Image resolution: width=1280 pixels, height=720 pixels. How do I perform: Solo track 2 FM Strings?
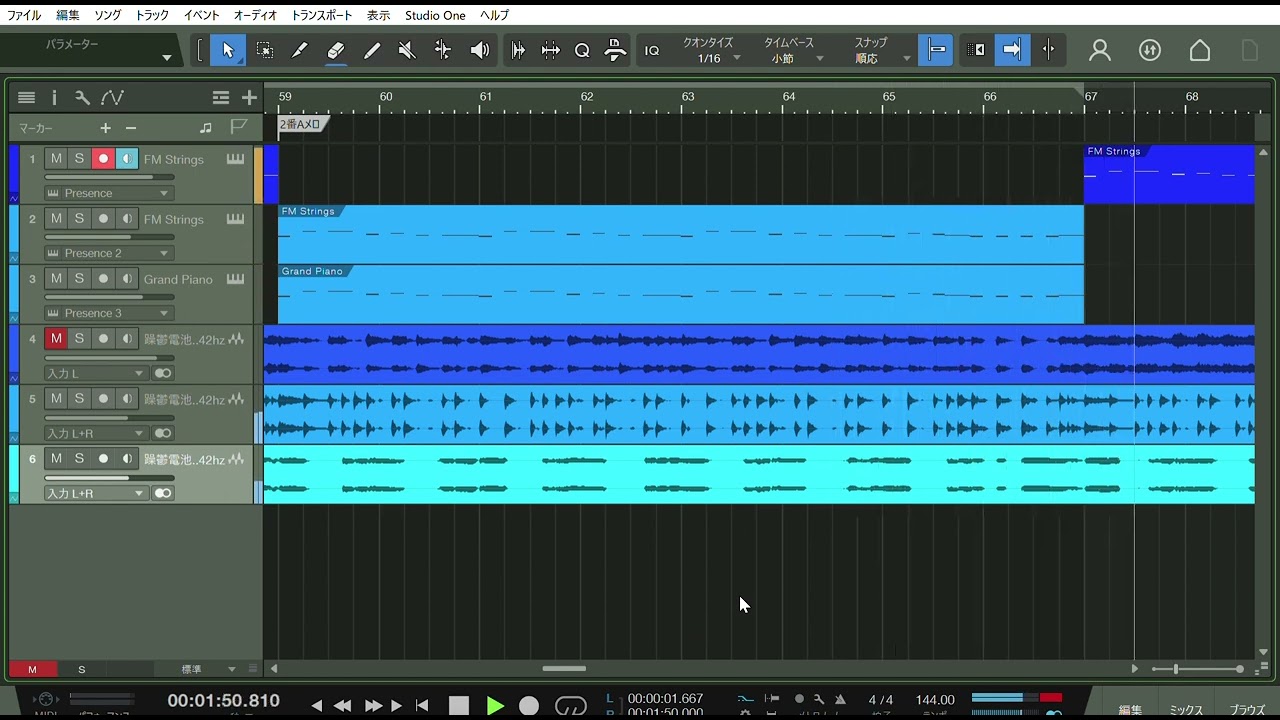79,219
